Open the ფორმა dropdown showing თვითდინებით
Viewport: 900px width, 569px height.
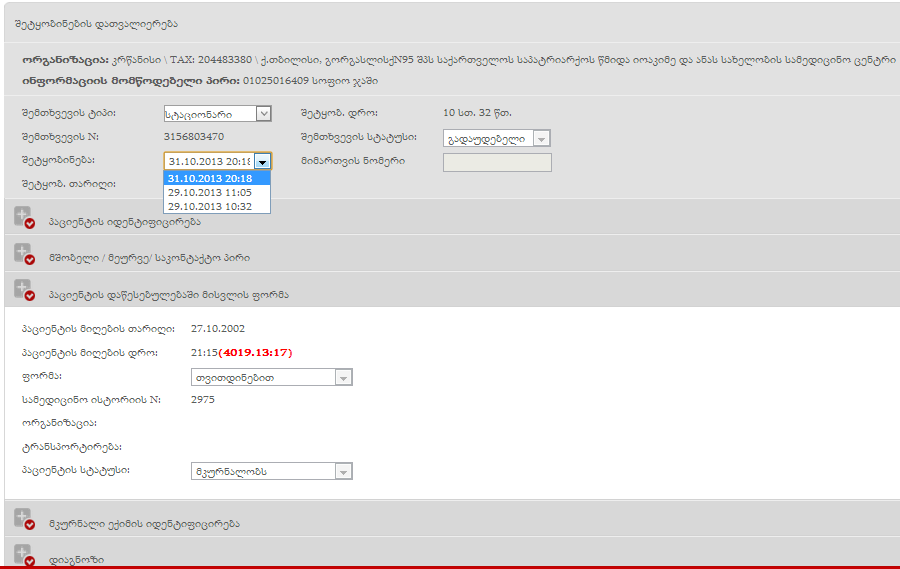coord(271,377)
